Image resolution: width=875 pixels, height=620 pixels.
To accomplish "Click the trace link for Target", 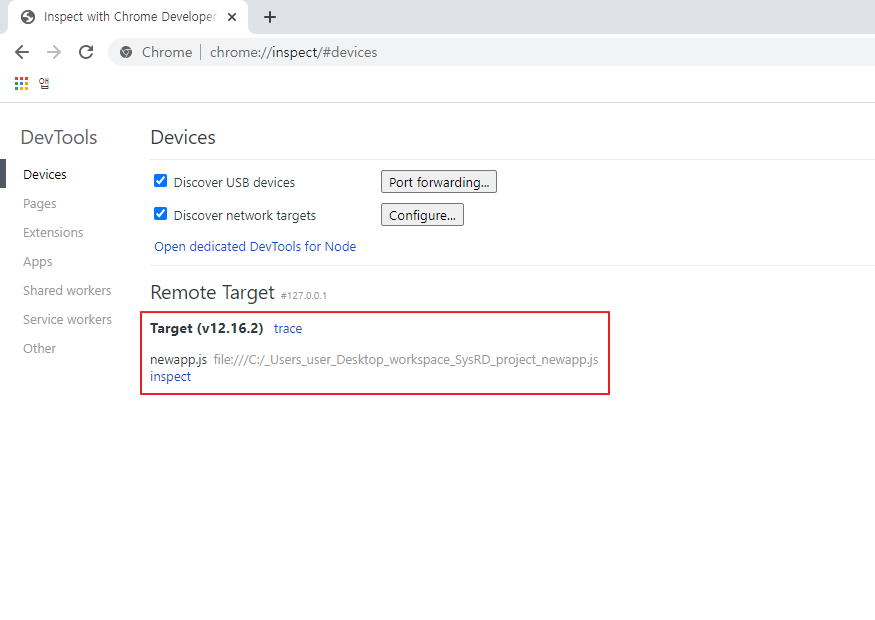I will [x=288, y=329].
